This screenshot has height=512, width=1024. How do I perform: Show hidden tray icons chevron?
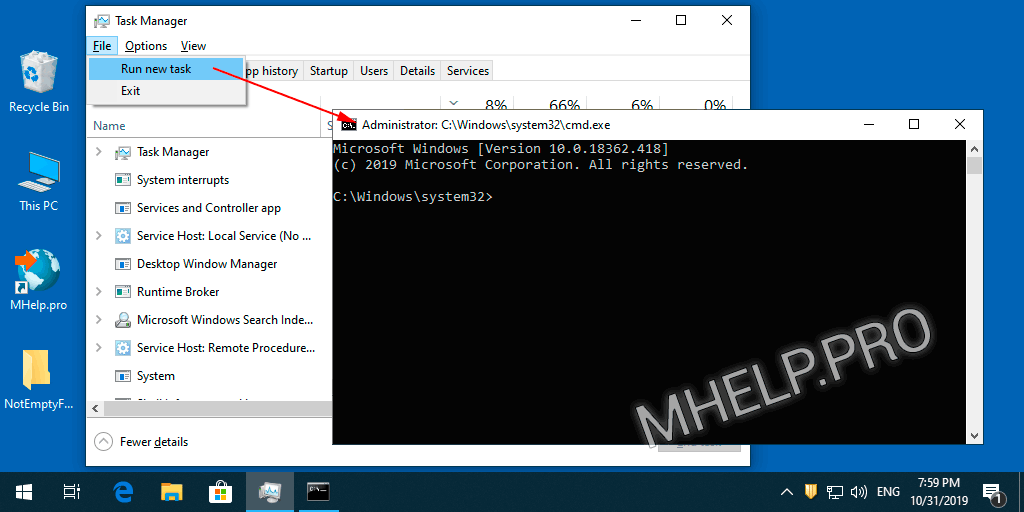click(788, 491)
